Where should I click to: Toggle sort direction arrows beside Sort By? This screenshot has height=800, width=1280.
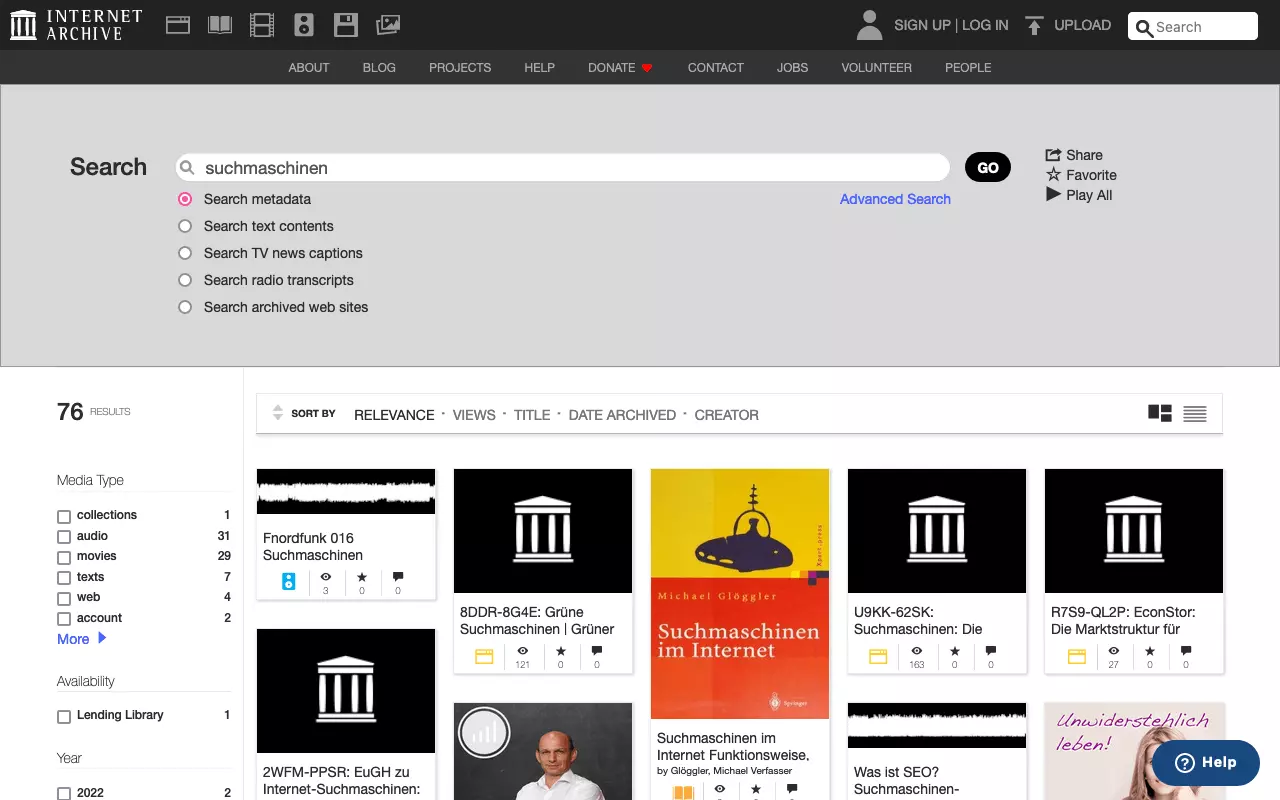pyautogui.click(x=278, y=413)
